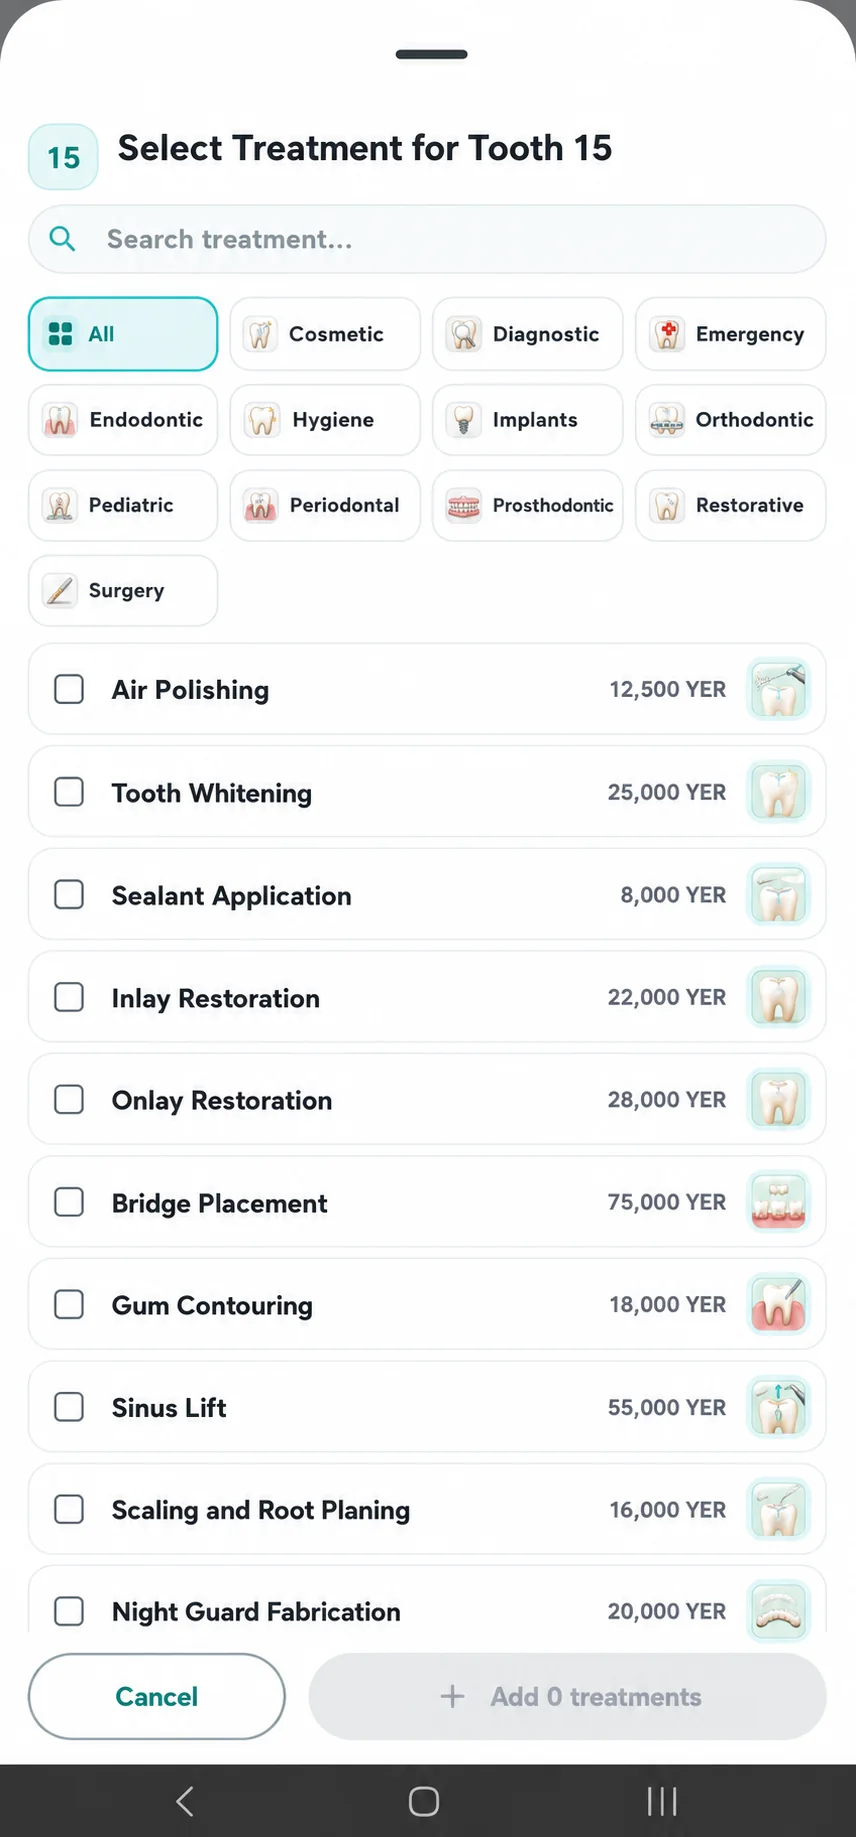Click the Night Guard Fabrication icon
Screen dimensions: 856x1837
coord(778,1610)
